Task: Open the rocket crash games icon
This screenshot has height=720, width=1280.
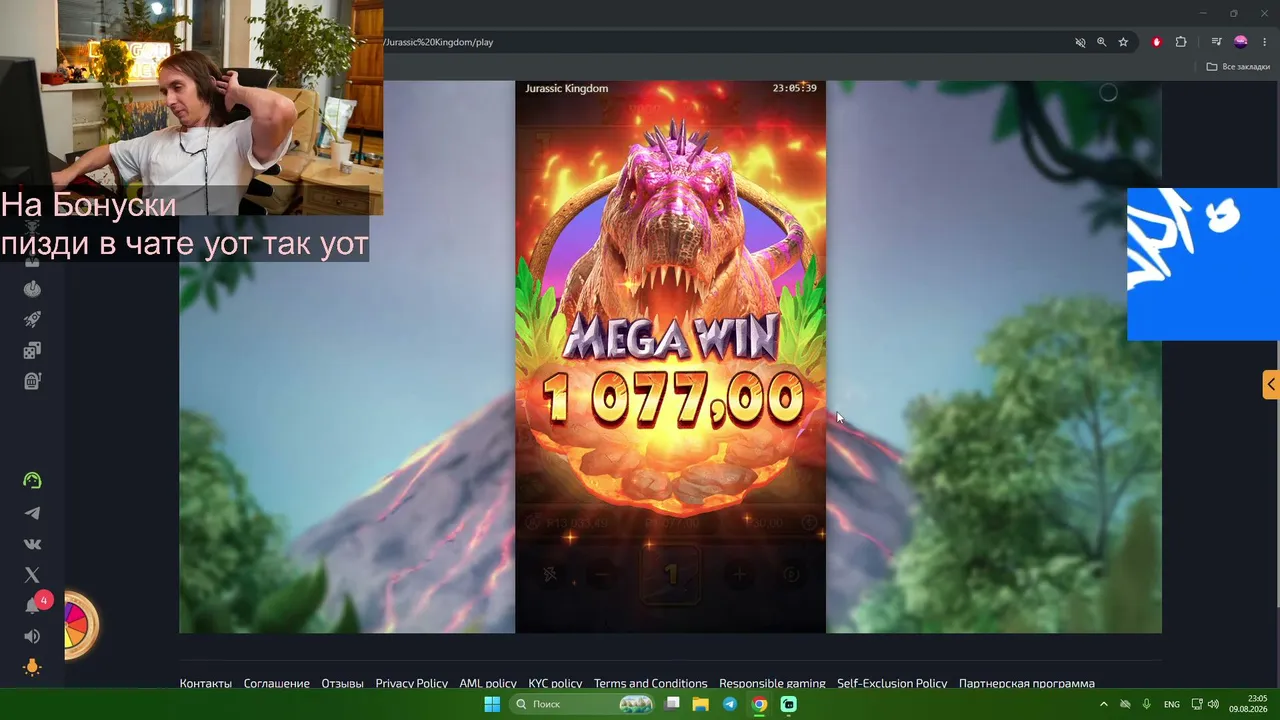Action: click(32, 320)
